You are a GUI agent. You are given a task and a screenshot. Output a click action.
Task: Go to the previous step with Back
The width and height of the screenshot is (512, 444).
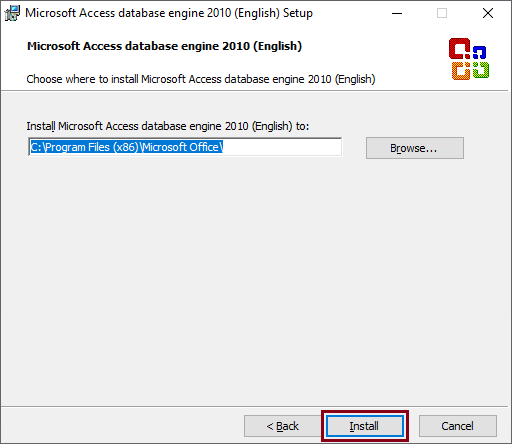tap(283, 426)
